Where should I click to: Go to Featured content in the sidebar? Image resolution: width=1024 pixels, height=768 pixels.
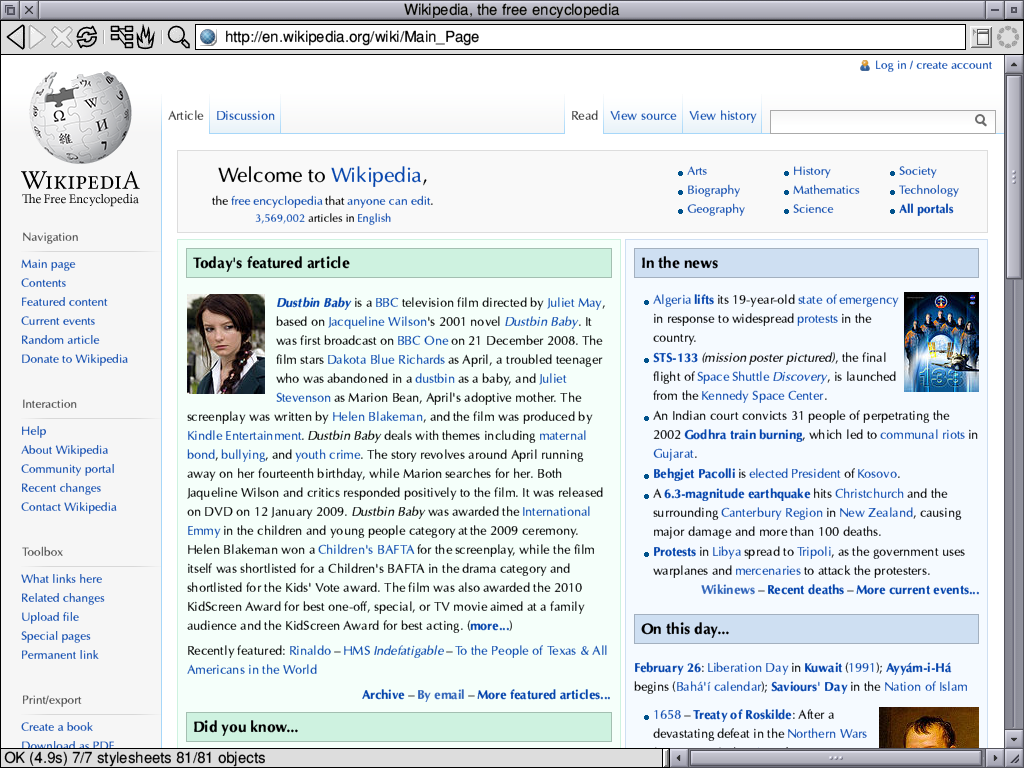point(64,302)
